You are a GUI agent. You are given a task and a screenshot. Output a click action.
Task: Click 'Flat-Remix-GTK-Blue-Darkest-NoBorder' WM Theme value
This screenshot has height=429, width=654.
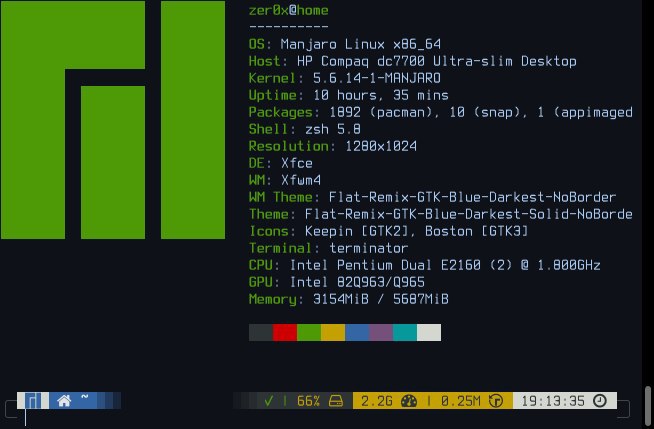[473, 197]
